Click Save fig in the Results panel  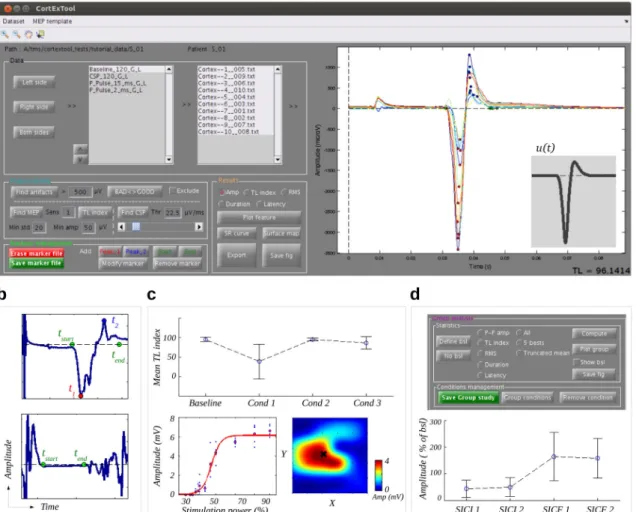click(x=281, y=255)
